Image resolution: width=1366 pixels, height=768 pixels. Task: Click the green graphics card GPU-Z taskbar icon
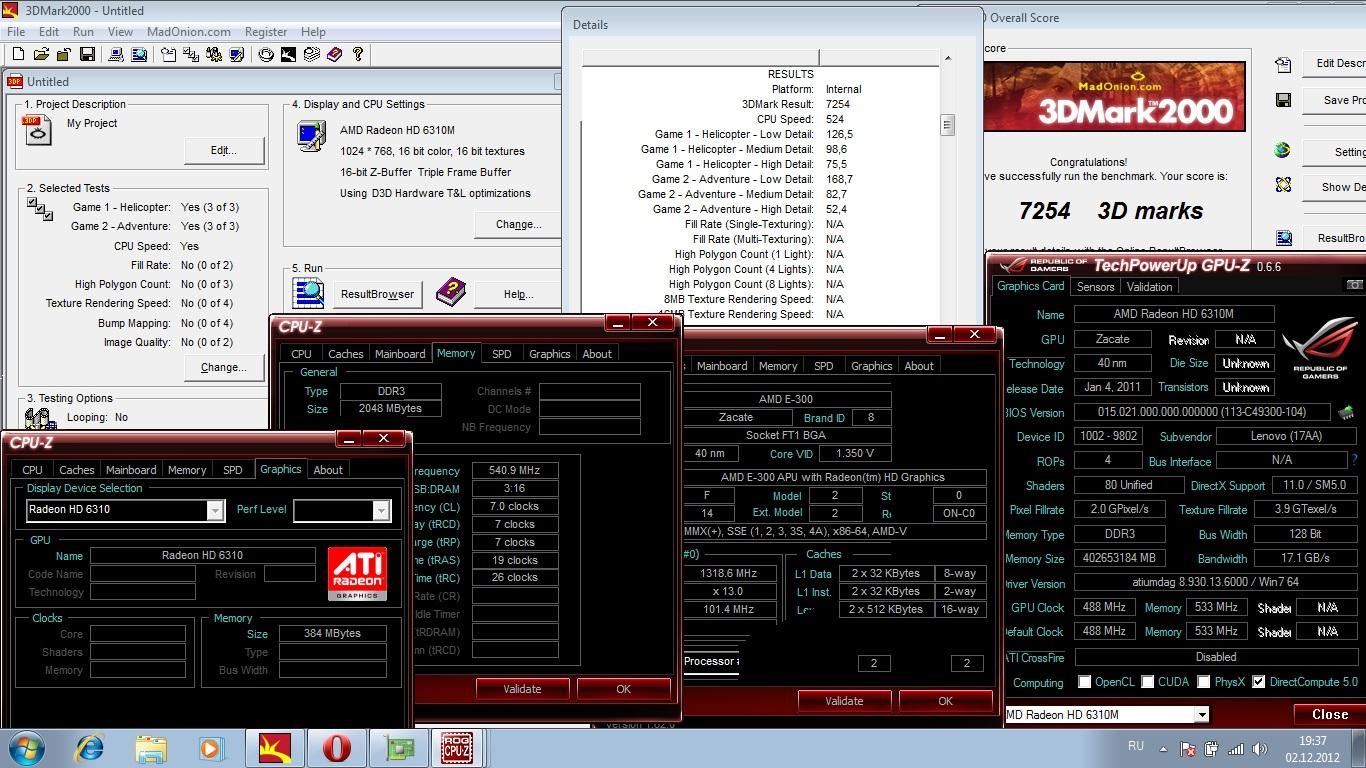coord(399,748)
